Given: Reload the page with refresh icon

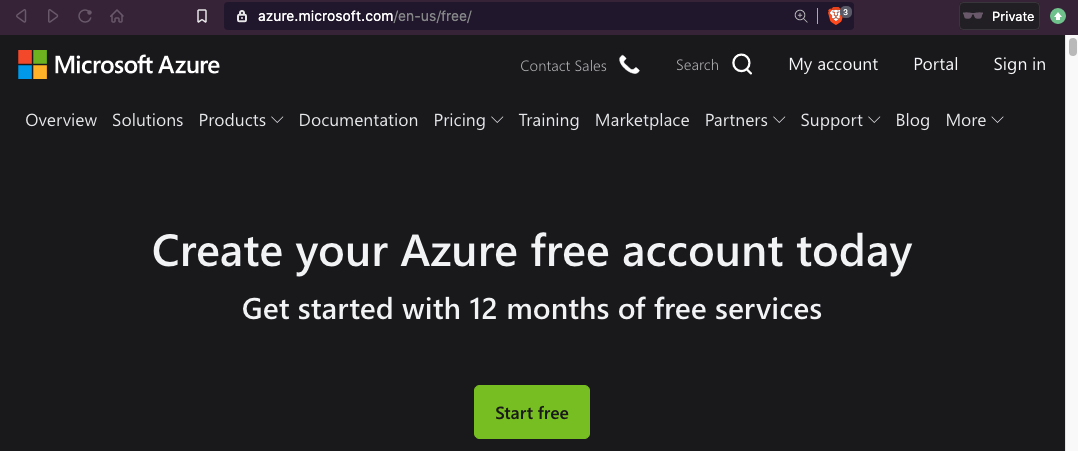Looking at the screenshot, I should click(x=85, y=16).
